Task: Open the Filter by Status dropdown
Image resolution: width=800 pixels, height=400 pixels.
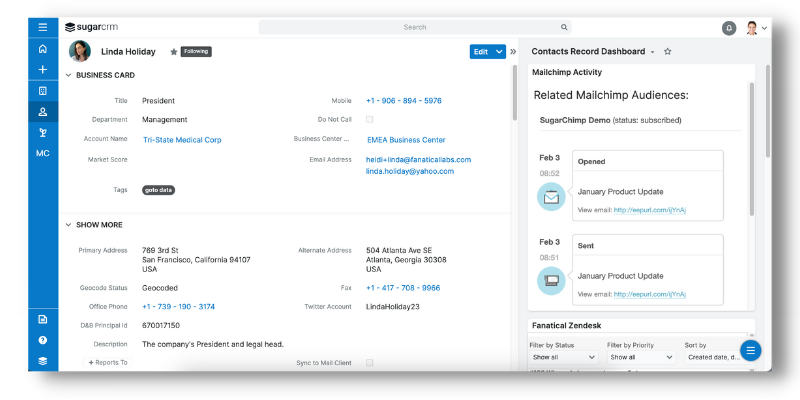Action: pyautogui.click(x=563, y=357)
